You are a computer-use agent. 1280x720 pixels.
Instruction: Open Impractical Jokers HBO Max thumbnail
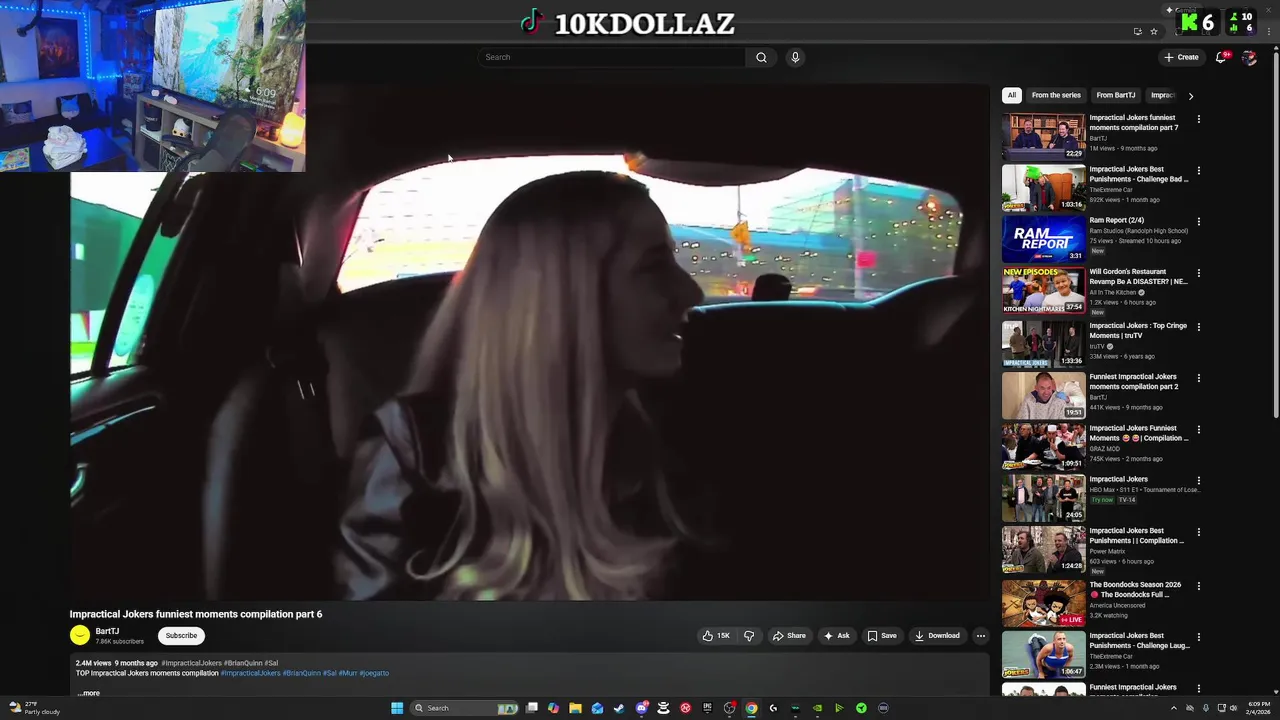point(1043,498)
